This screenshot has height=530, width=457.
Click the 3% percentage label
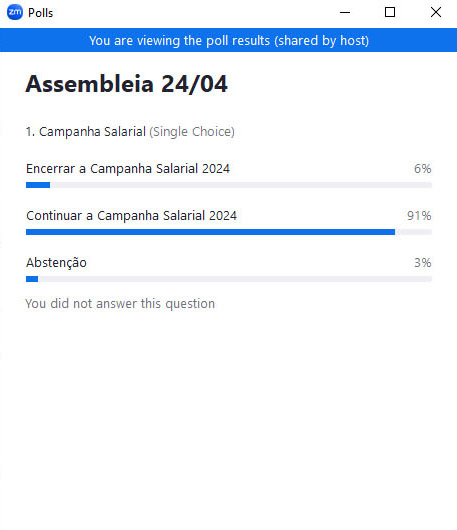point(423,263)
